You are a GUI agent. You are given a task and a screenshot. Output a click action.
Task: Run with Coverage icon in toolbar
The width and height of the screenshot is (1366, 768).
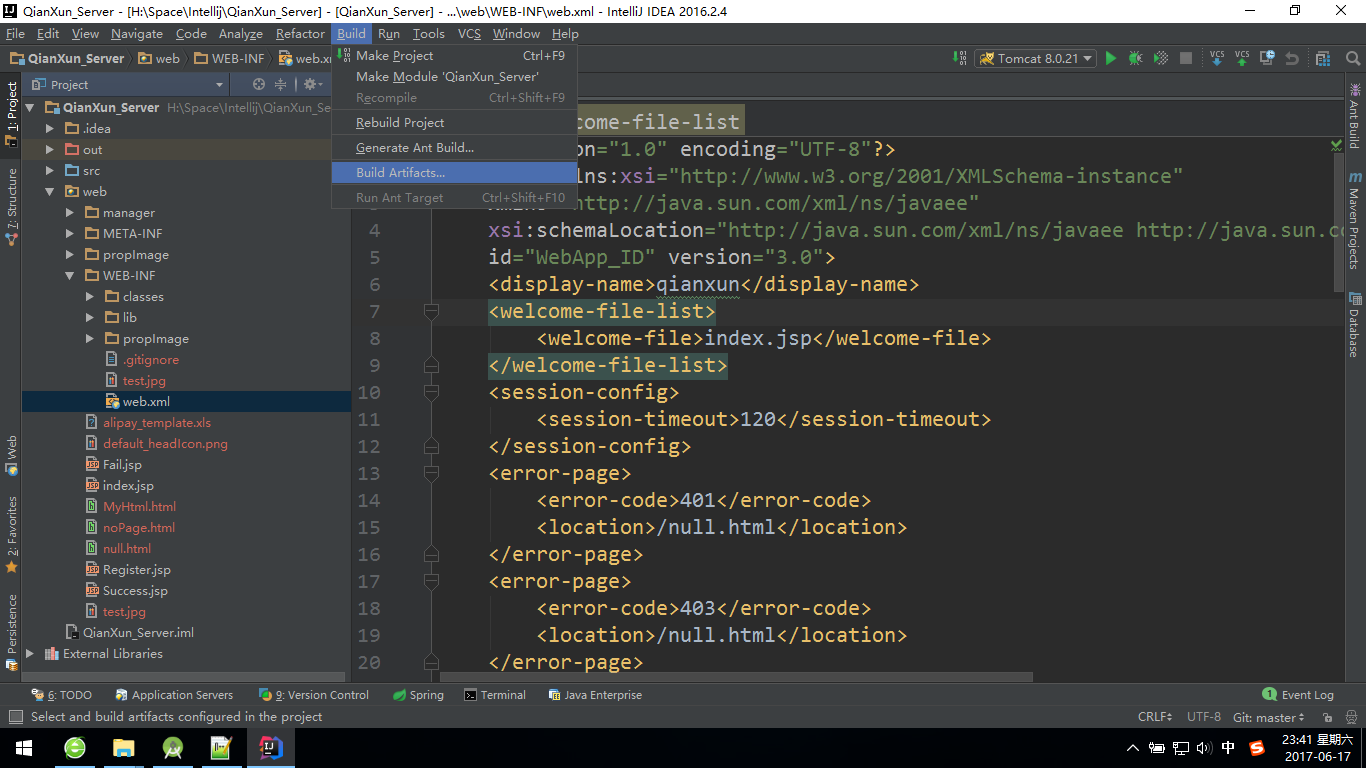coord(1160,59)
